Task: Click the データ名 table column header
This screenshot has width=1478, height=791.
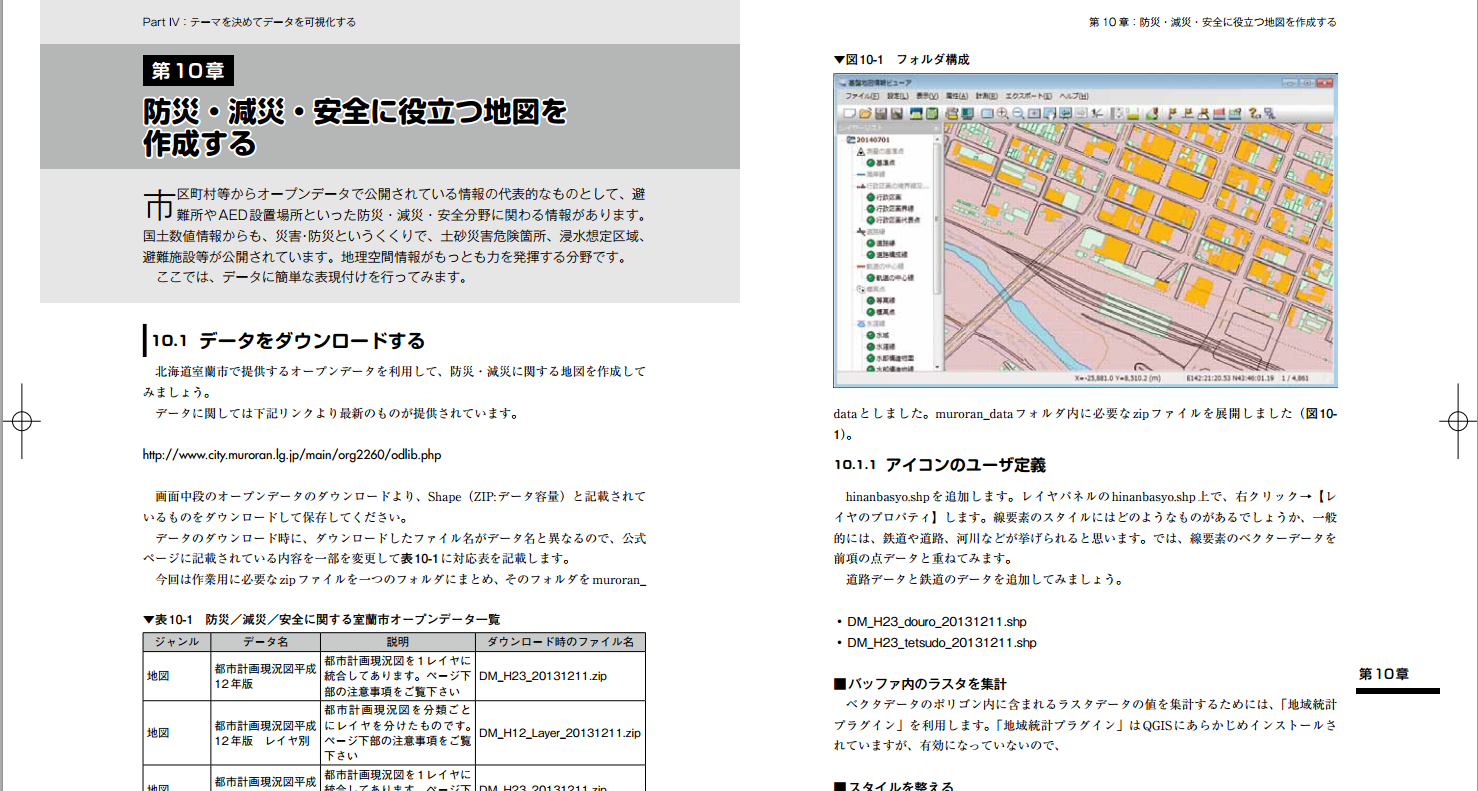Action: 265,642
